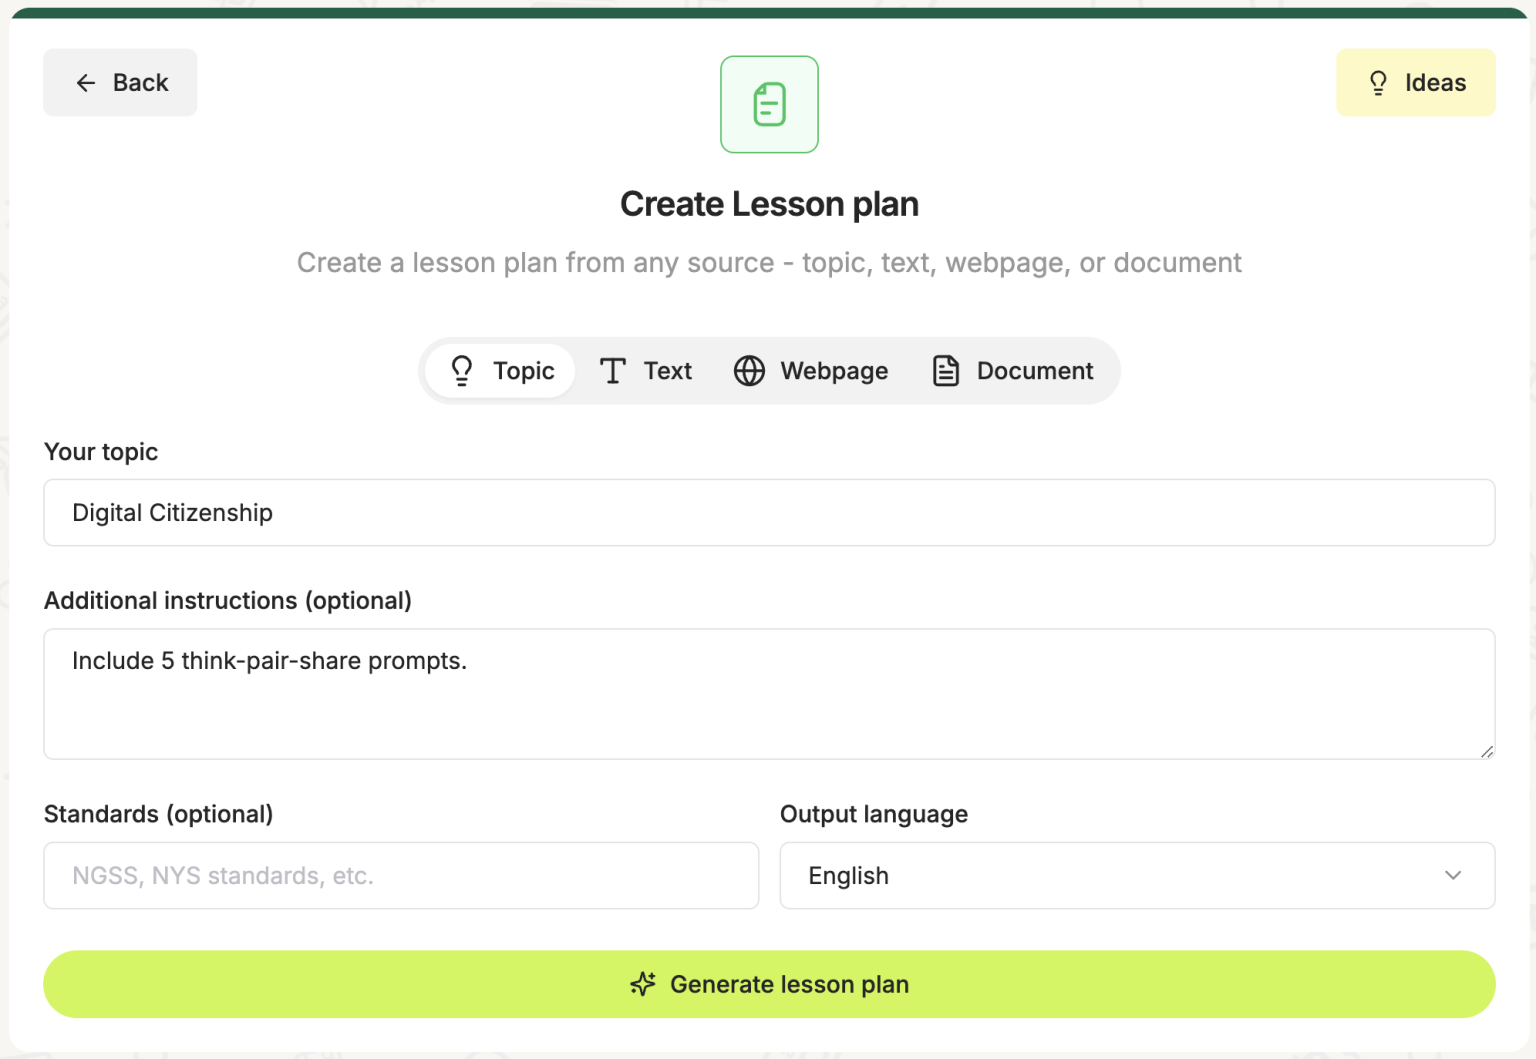Open the Ideas panel
Viewport: 1536px width, 1059px height.
[1415, 82]
